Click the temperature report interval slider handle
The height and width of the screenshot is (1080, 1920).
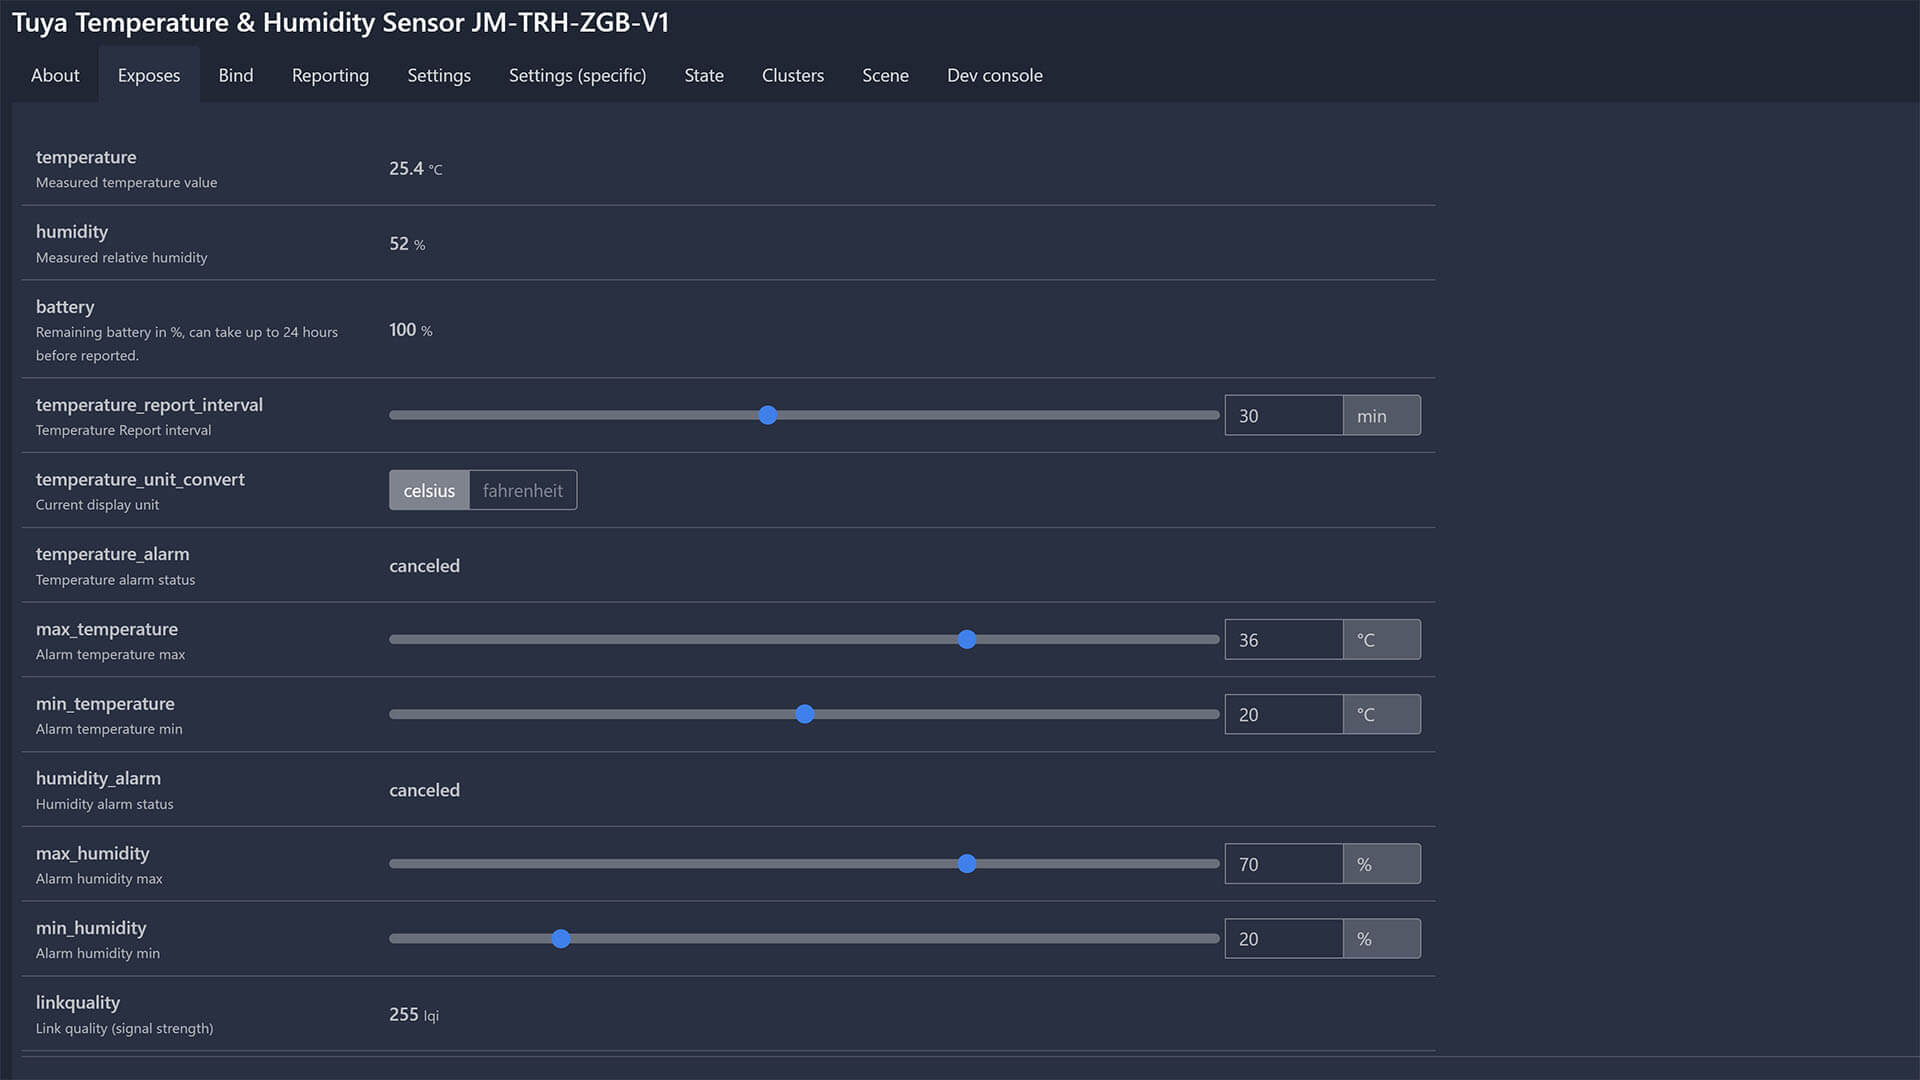tap(767, 415)
